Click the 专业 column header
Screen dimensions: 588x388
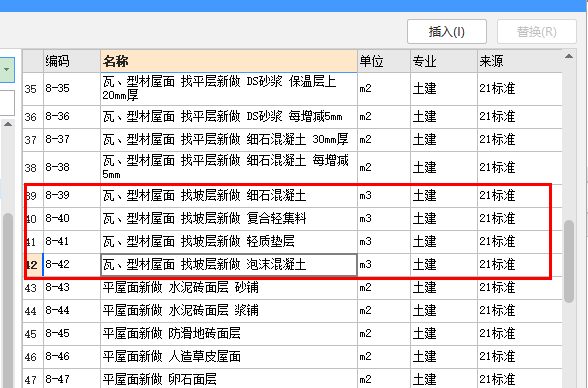coord(444,61)
